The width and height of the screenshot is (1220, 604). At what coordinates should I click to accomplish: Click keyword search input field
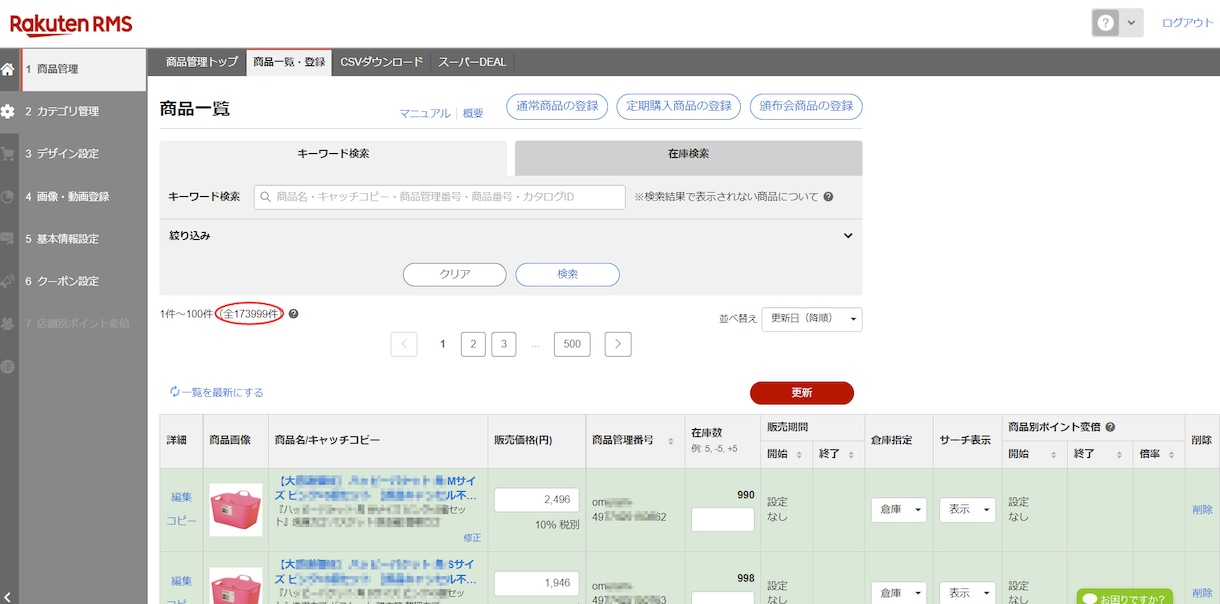[x=440, y=197]
